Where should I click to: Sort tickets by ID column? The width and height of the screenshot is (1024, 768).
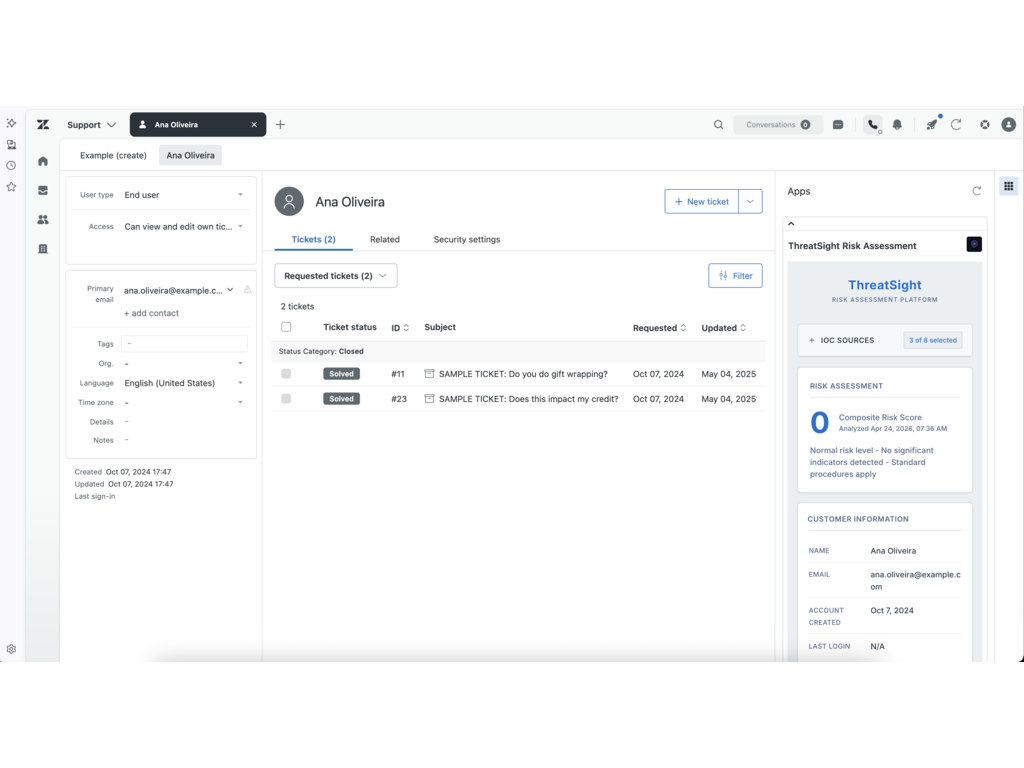400,328
